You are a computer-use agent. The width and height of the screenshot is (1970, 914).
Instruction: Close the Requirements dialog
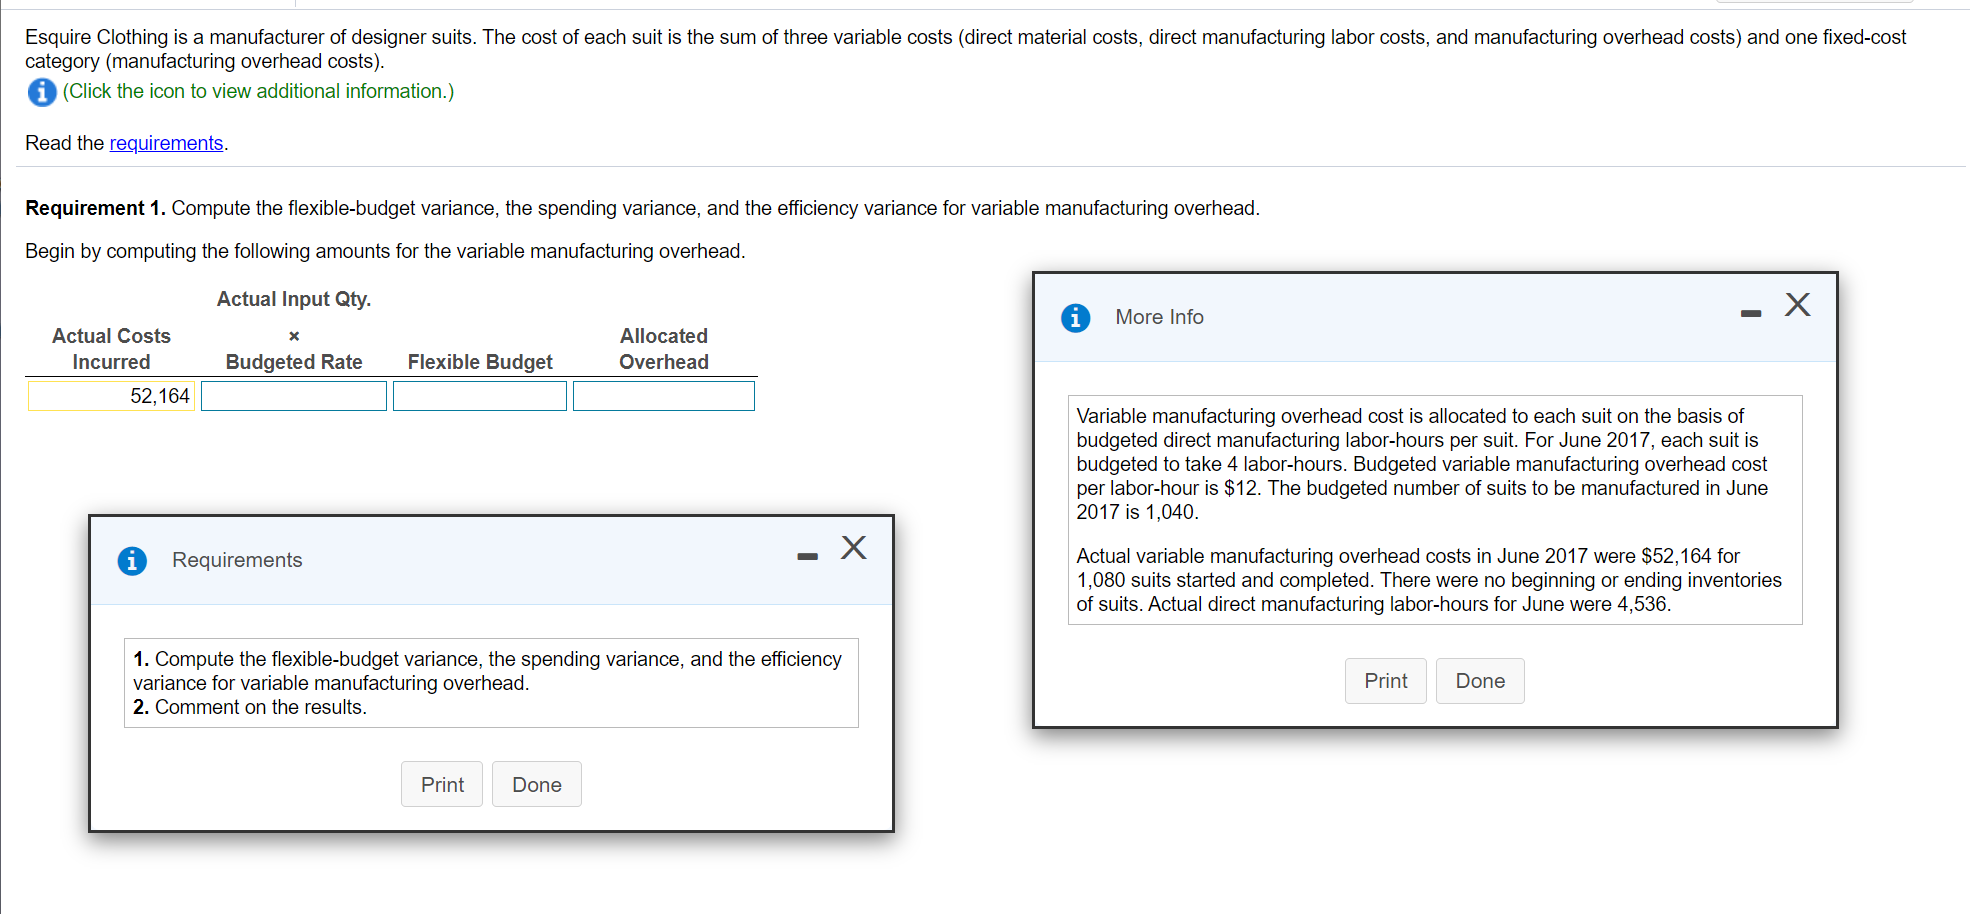[x=853, y=548]
